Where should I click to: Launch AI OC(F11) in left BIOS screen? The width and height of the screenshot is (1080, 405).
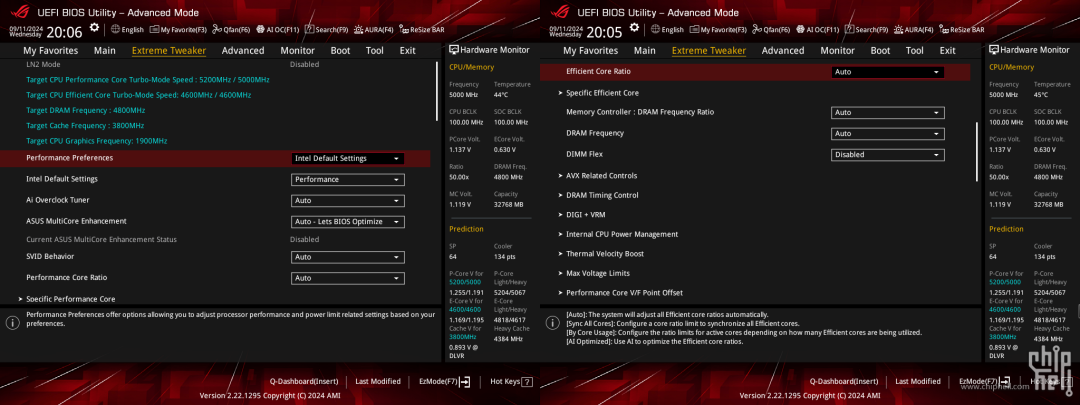(x=278, y=30)
